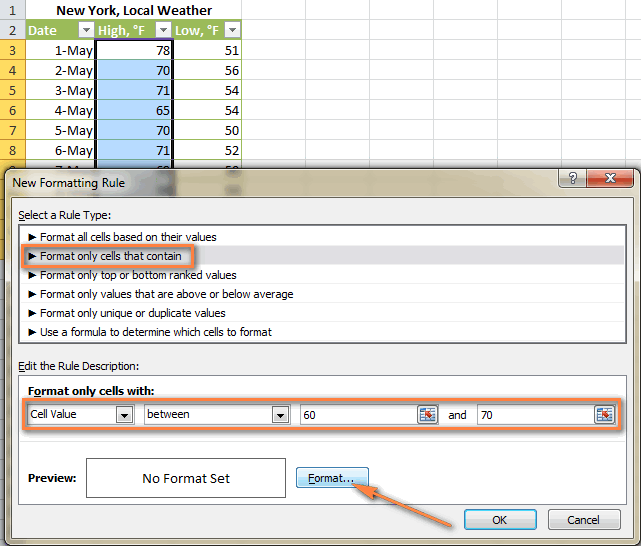
Task: Open the Low °F column filter arrow
Action: (x=232, y=31)
